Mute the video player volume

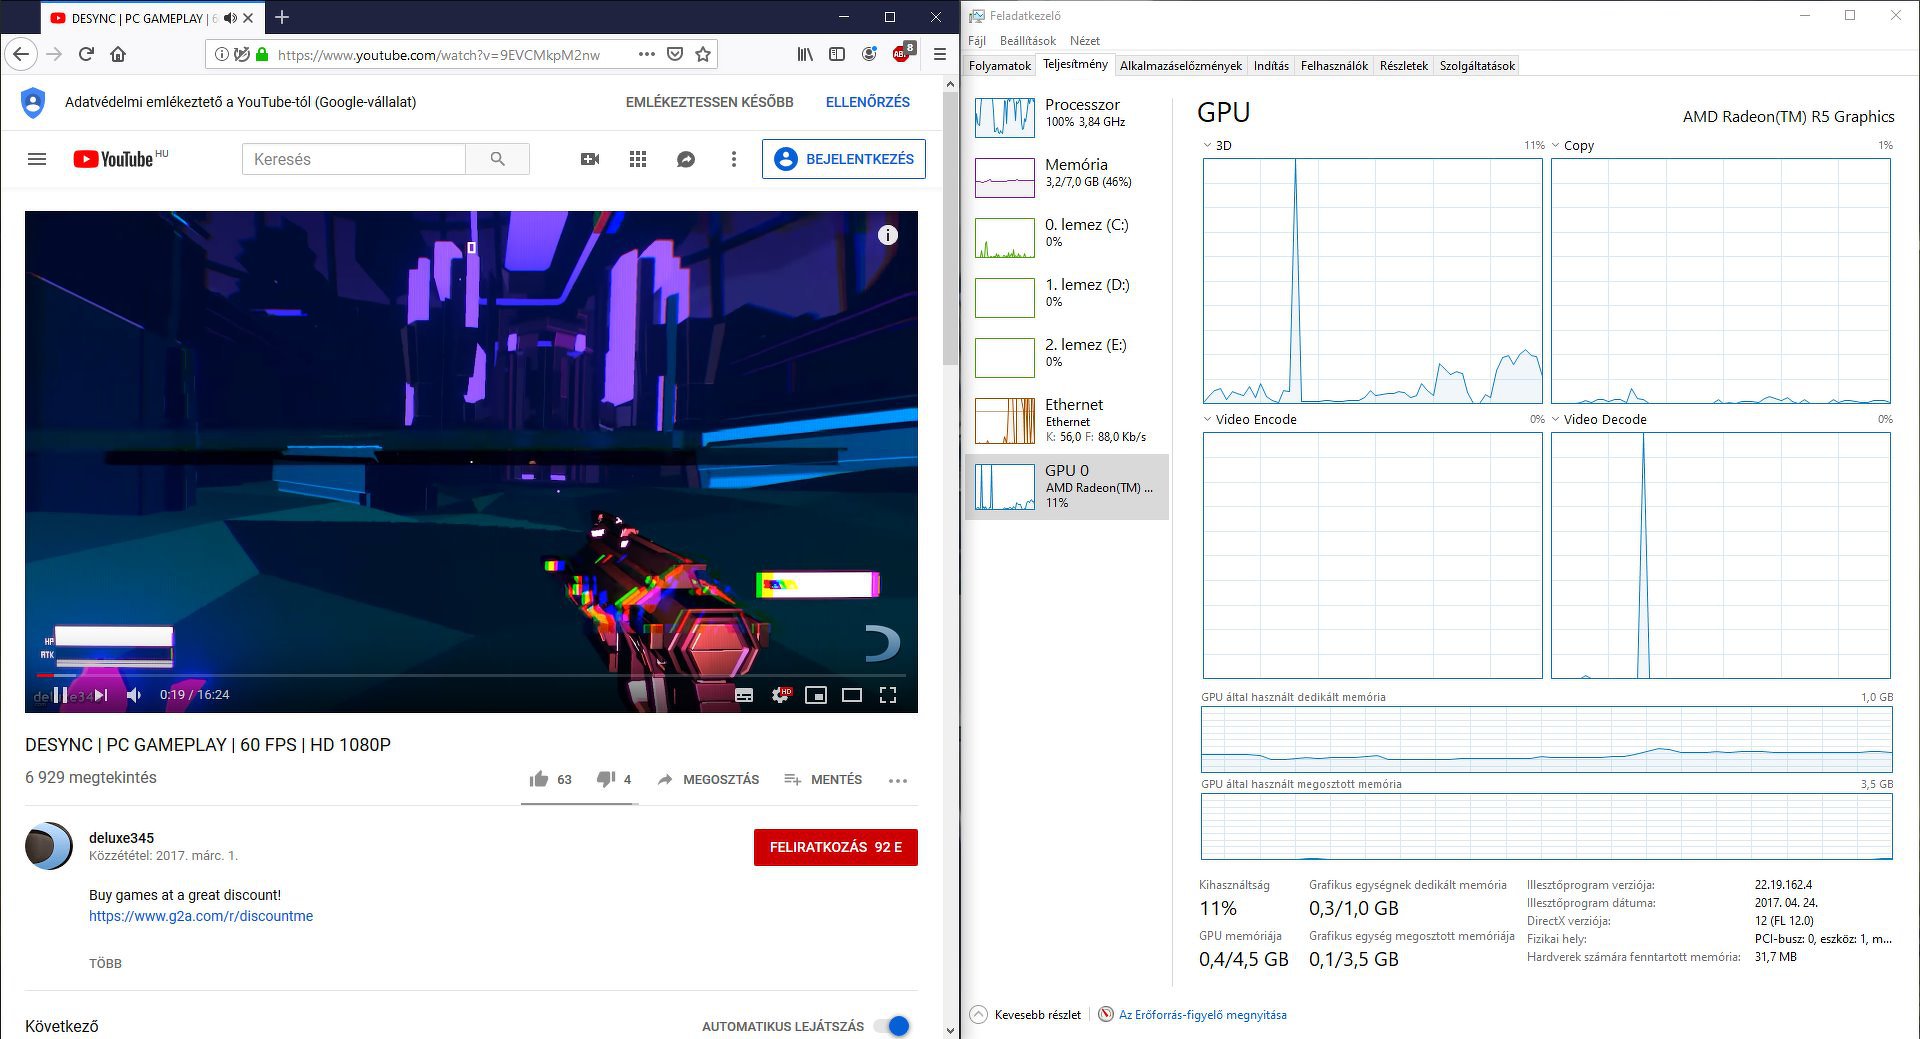point(135,695)
